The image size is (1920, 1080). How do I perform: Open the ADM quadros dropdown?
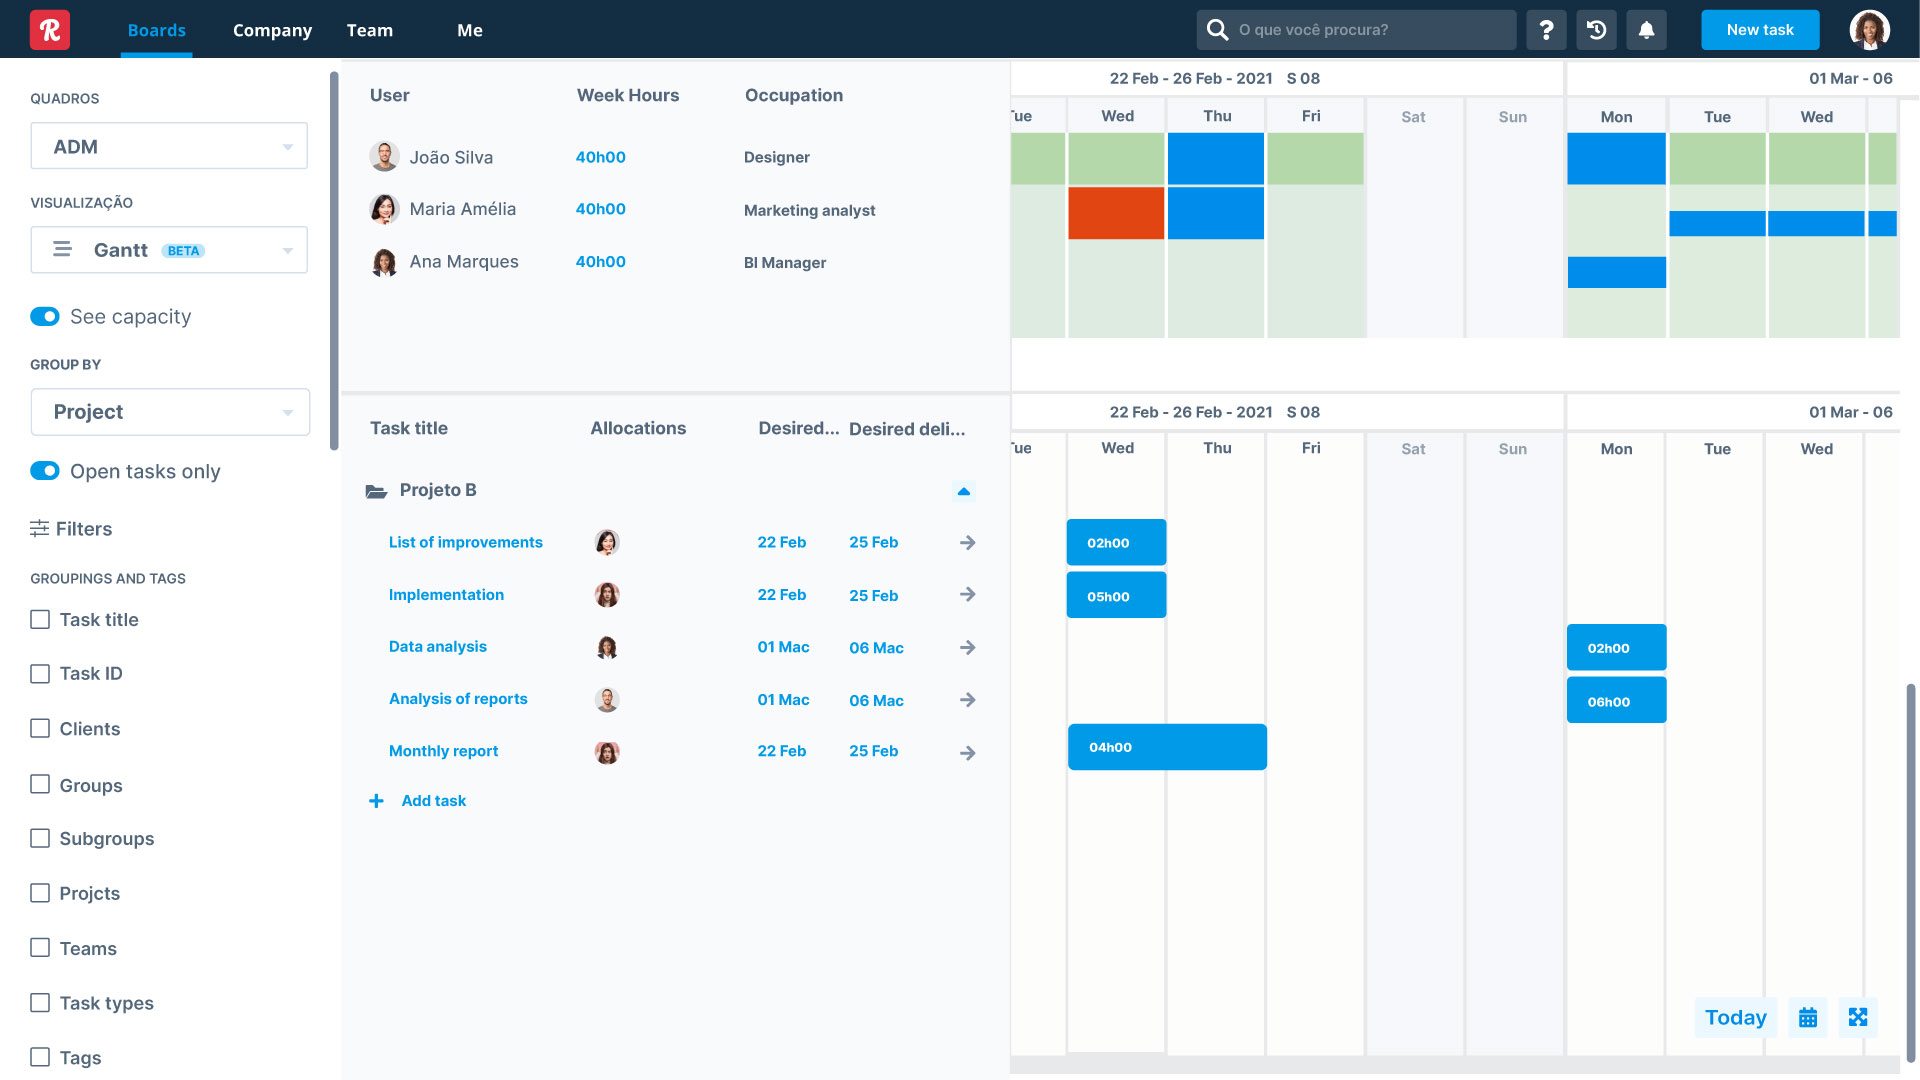click(x=169, y=147)
